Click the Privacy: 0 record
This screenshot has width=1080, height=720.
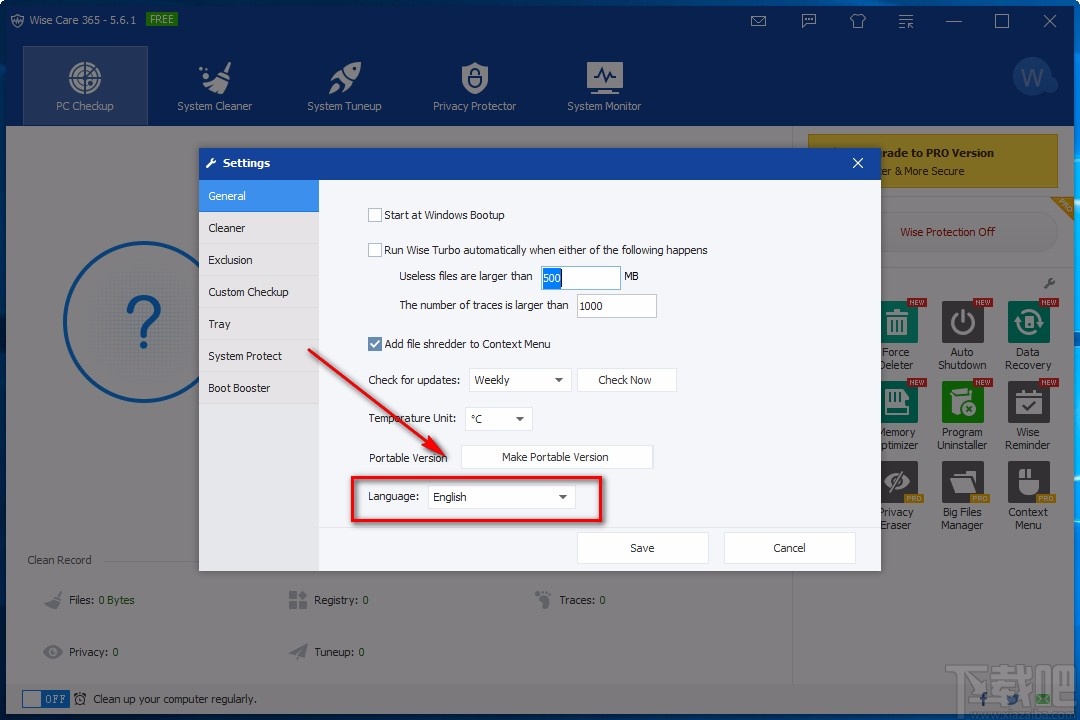[x=81, y=652]
